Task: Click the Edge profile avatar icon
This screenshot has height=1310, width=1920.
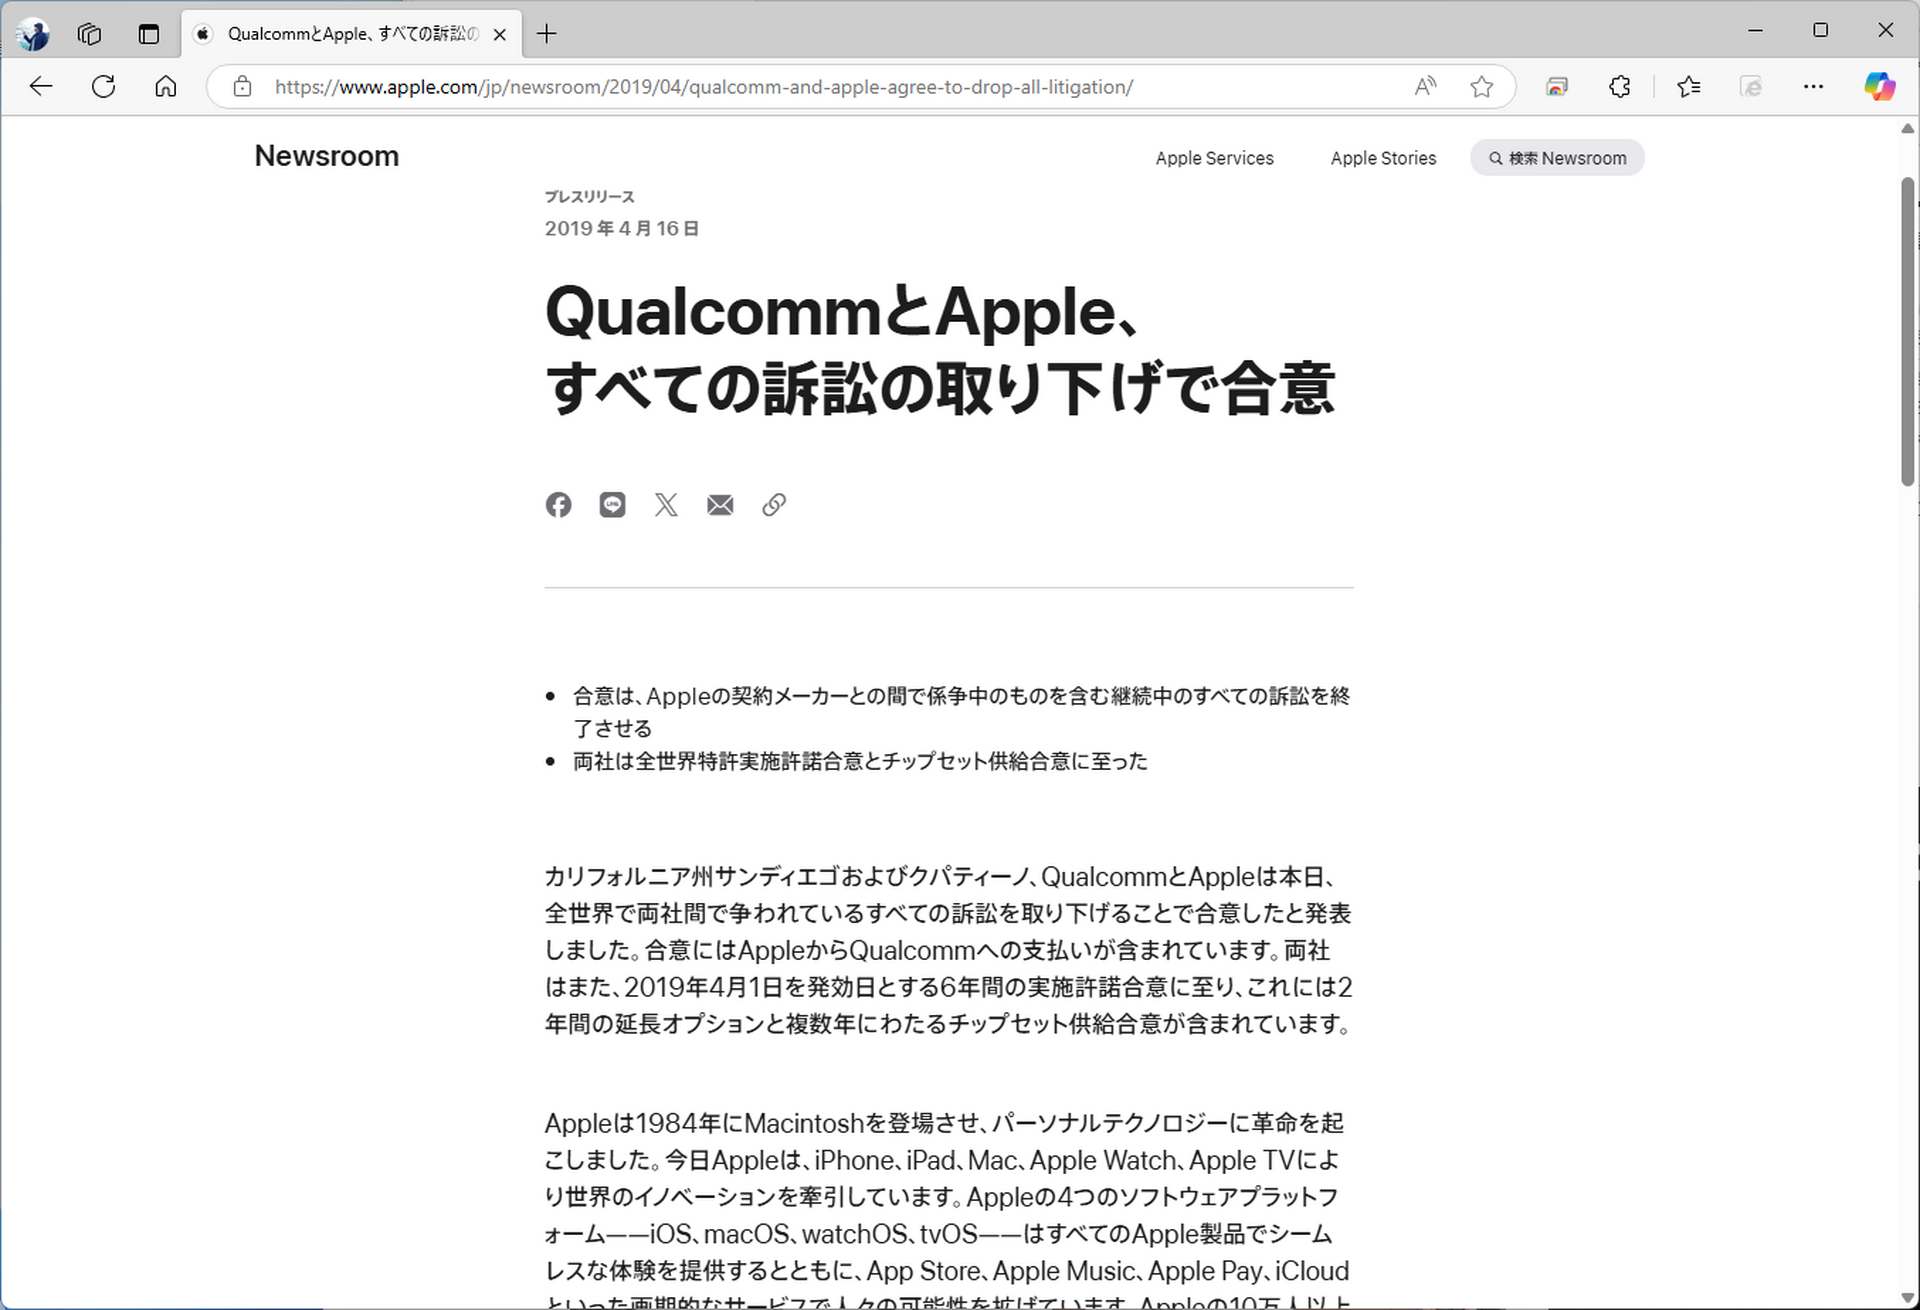Action: [x=34, y=34]
